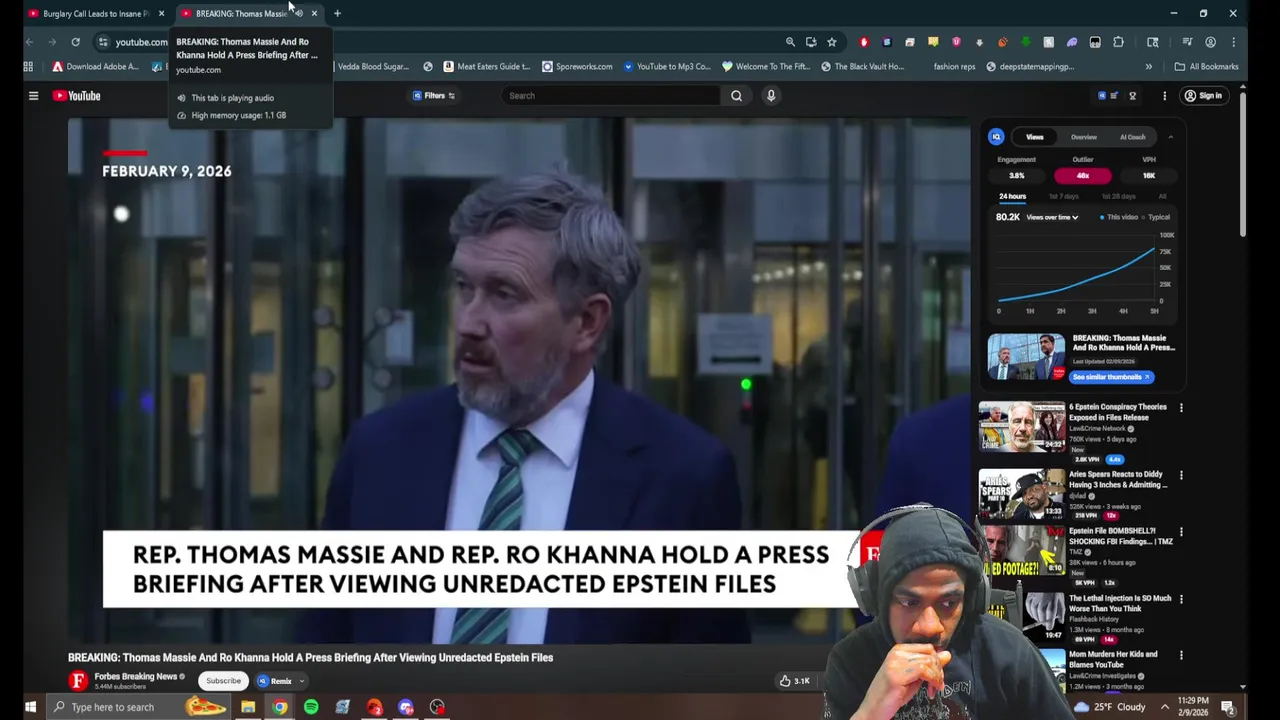Collapse the stats panel with chevron

pos(1170,137)
